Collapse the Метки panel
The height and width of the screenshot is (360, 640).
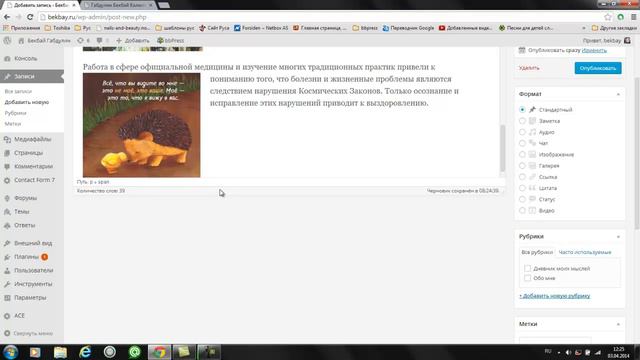point(618,324)
